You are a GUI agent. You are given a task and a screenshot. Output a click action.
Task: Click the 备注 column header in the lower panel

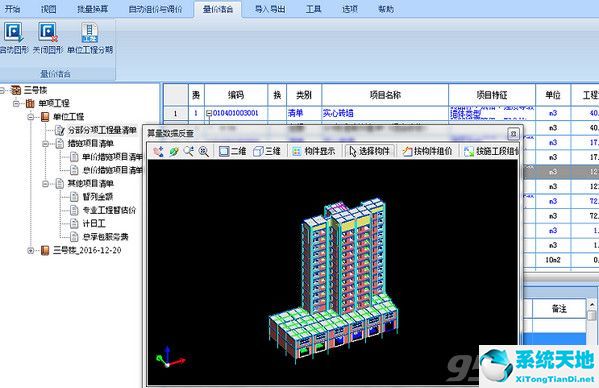click(559, 308)
